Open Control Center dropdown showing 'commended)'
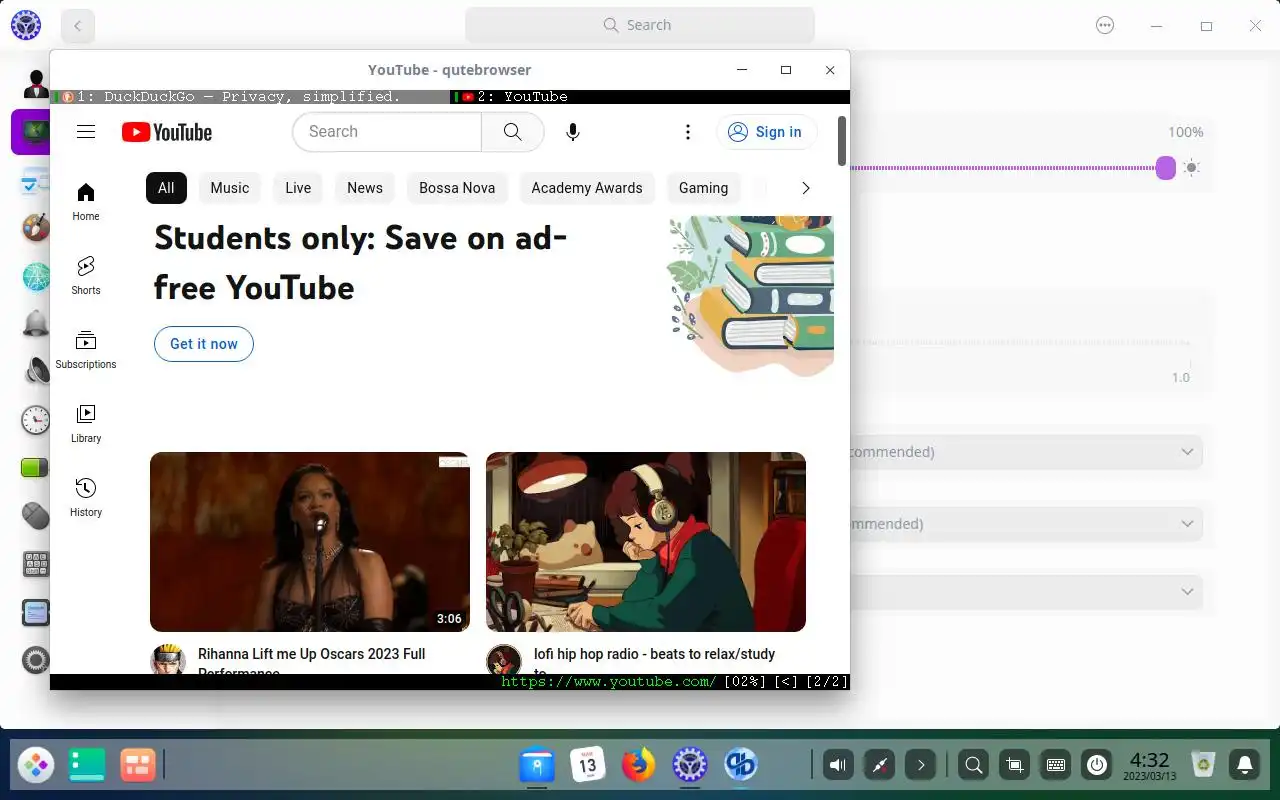This screenshot has height=800, width=1280. pyautogui.click(x=1025, y=452)
